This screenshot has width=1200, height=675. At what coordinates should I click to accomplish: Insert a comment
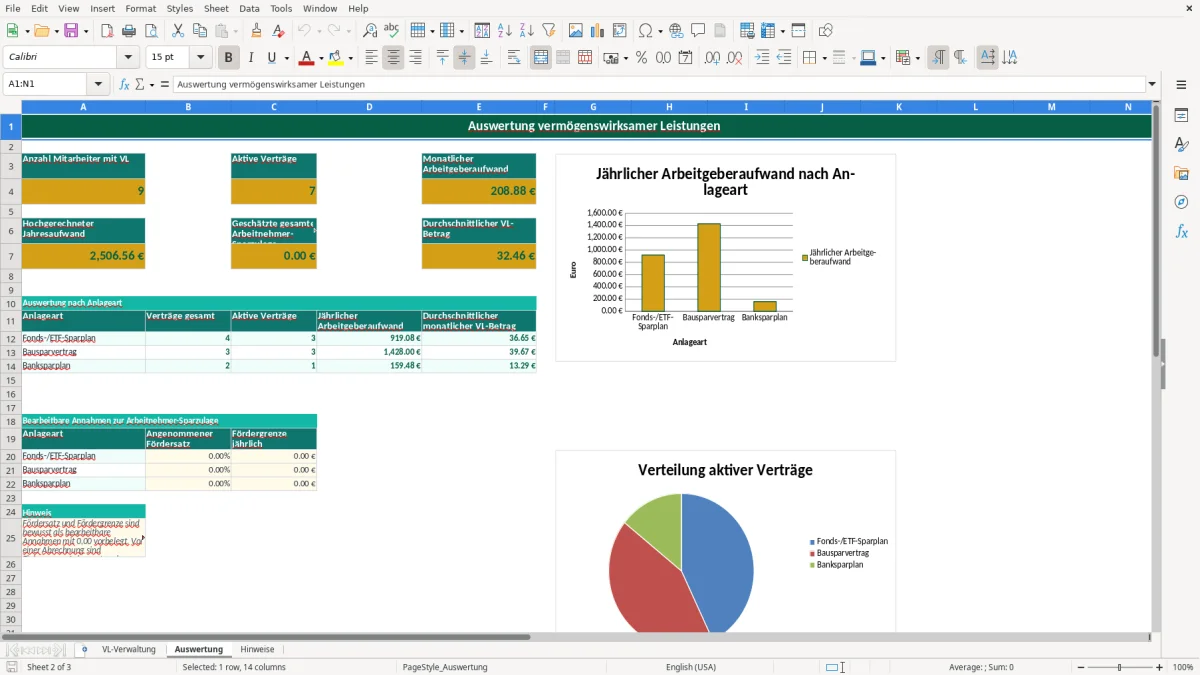click(x=698, y=31)
